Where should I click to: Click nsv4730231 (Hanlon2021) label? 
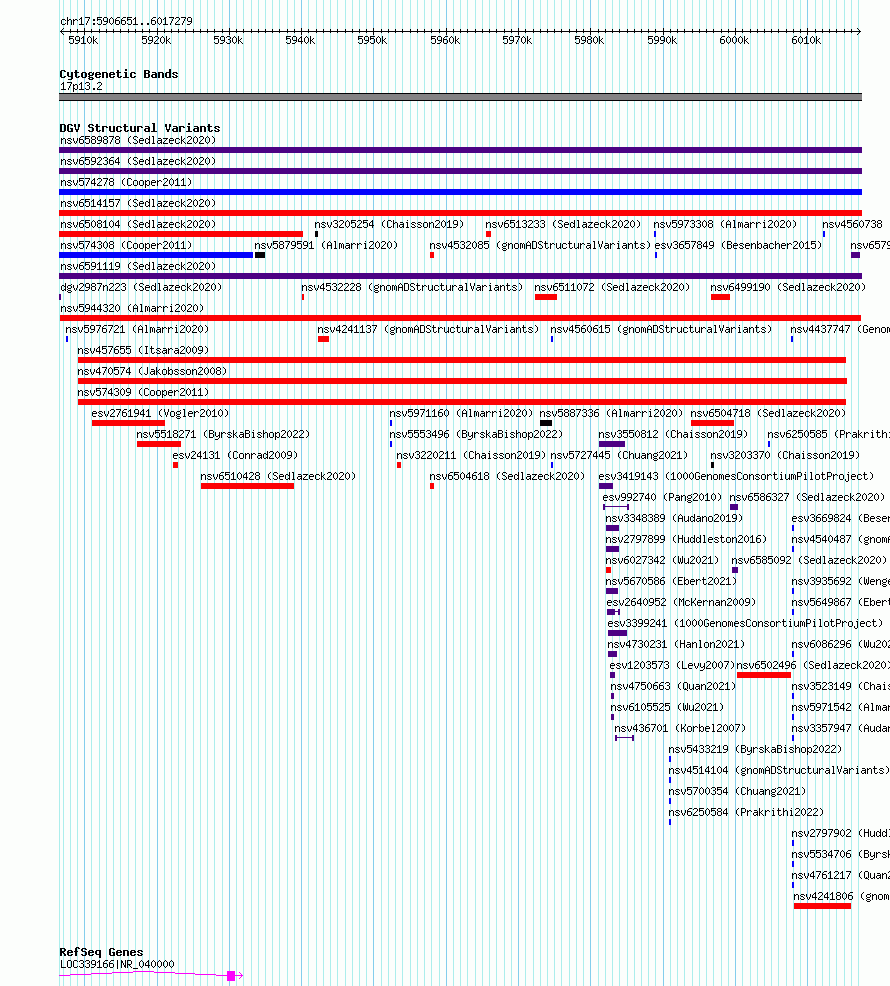pyautogui.click(x=676, y=645)
